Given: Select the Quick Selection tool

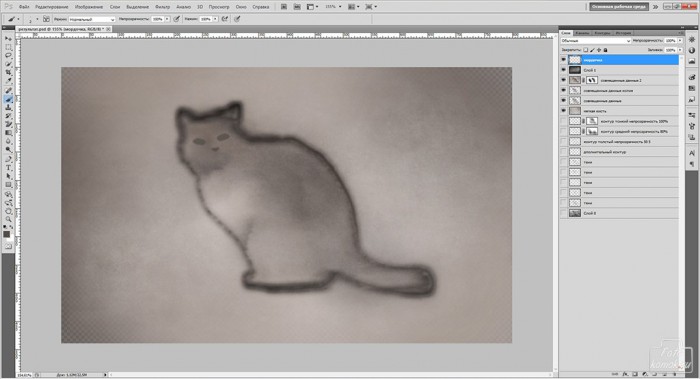Looking at the screenshot, I should (x=8, y=64).
